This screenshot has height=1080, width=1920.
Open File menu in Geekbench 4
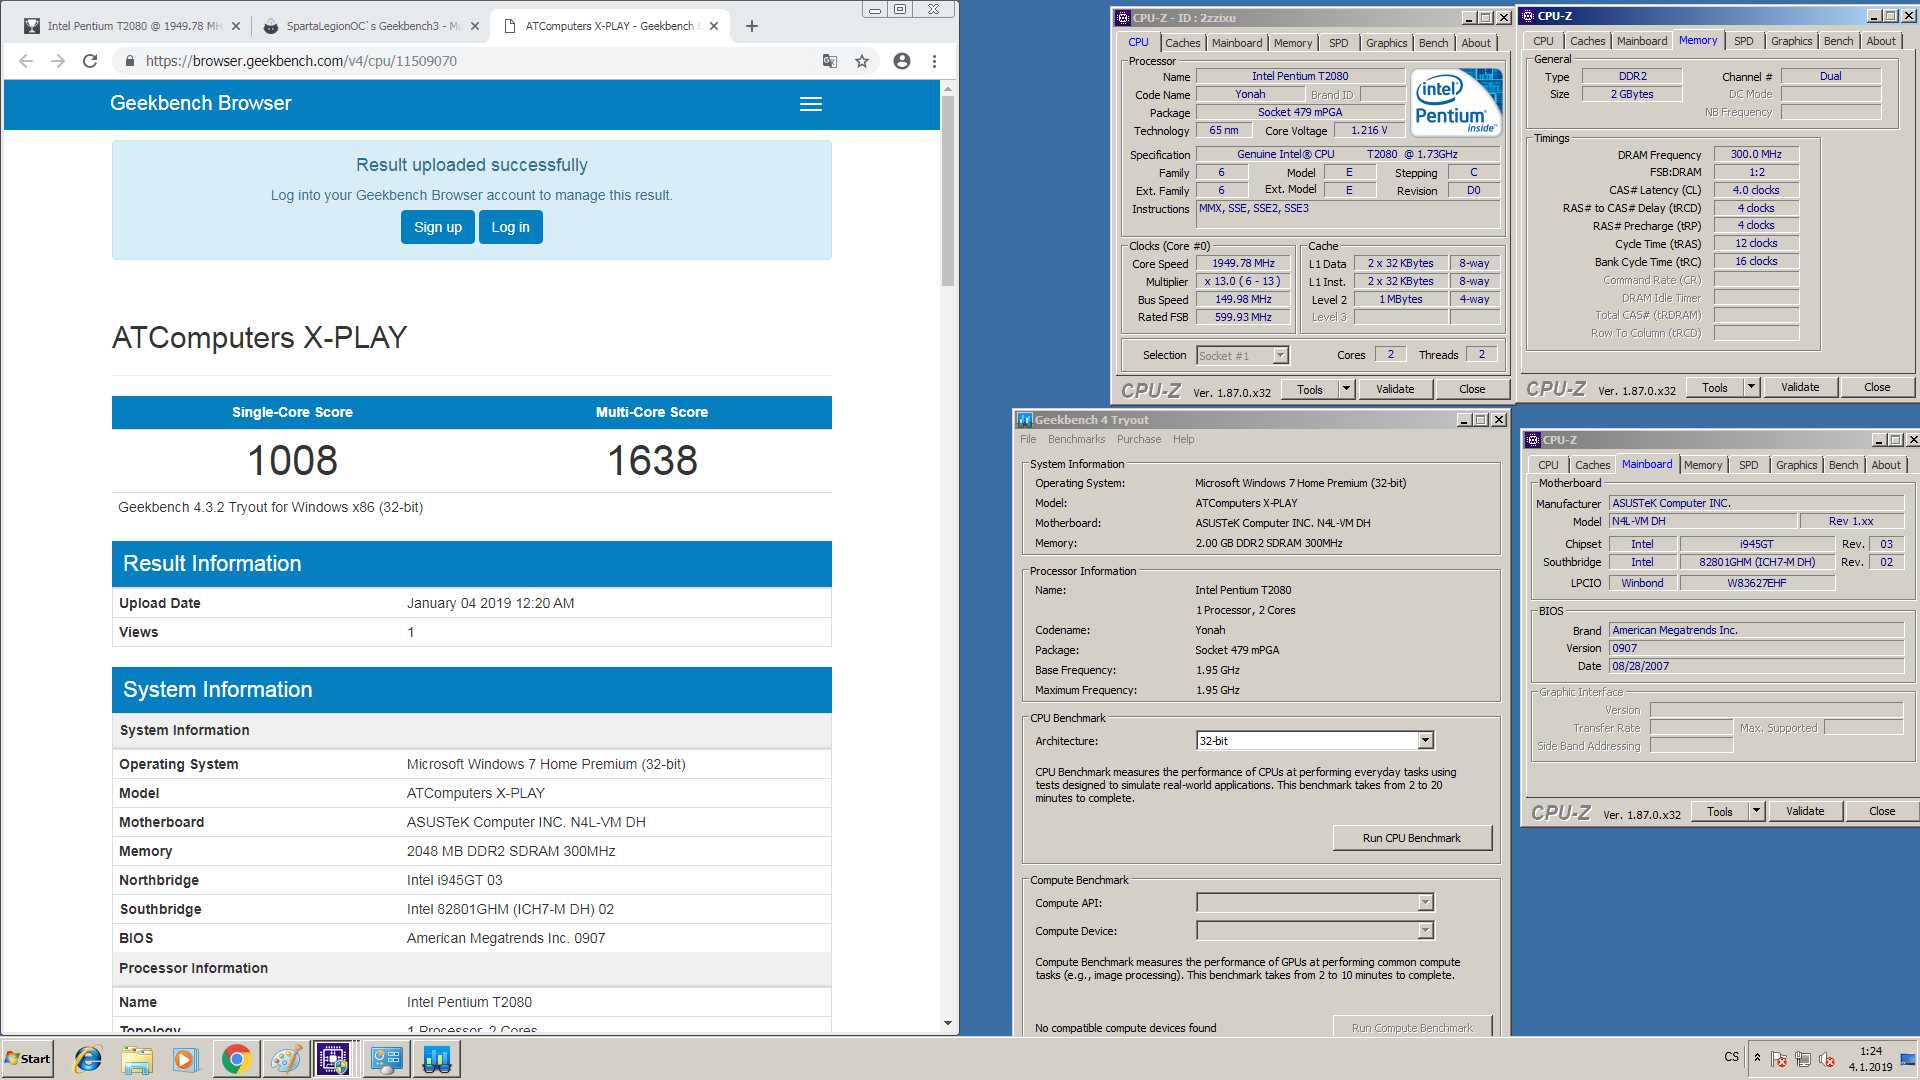(x=1028, y=439)
